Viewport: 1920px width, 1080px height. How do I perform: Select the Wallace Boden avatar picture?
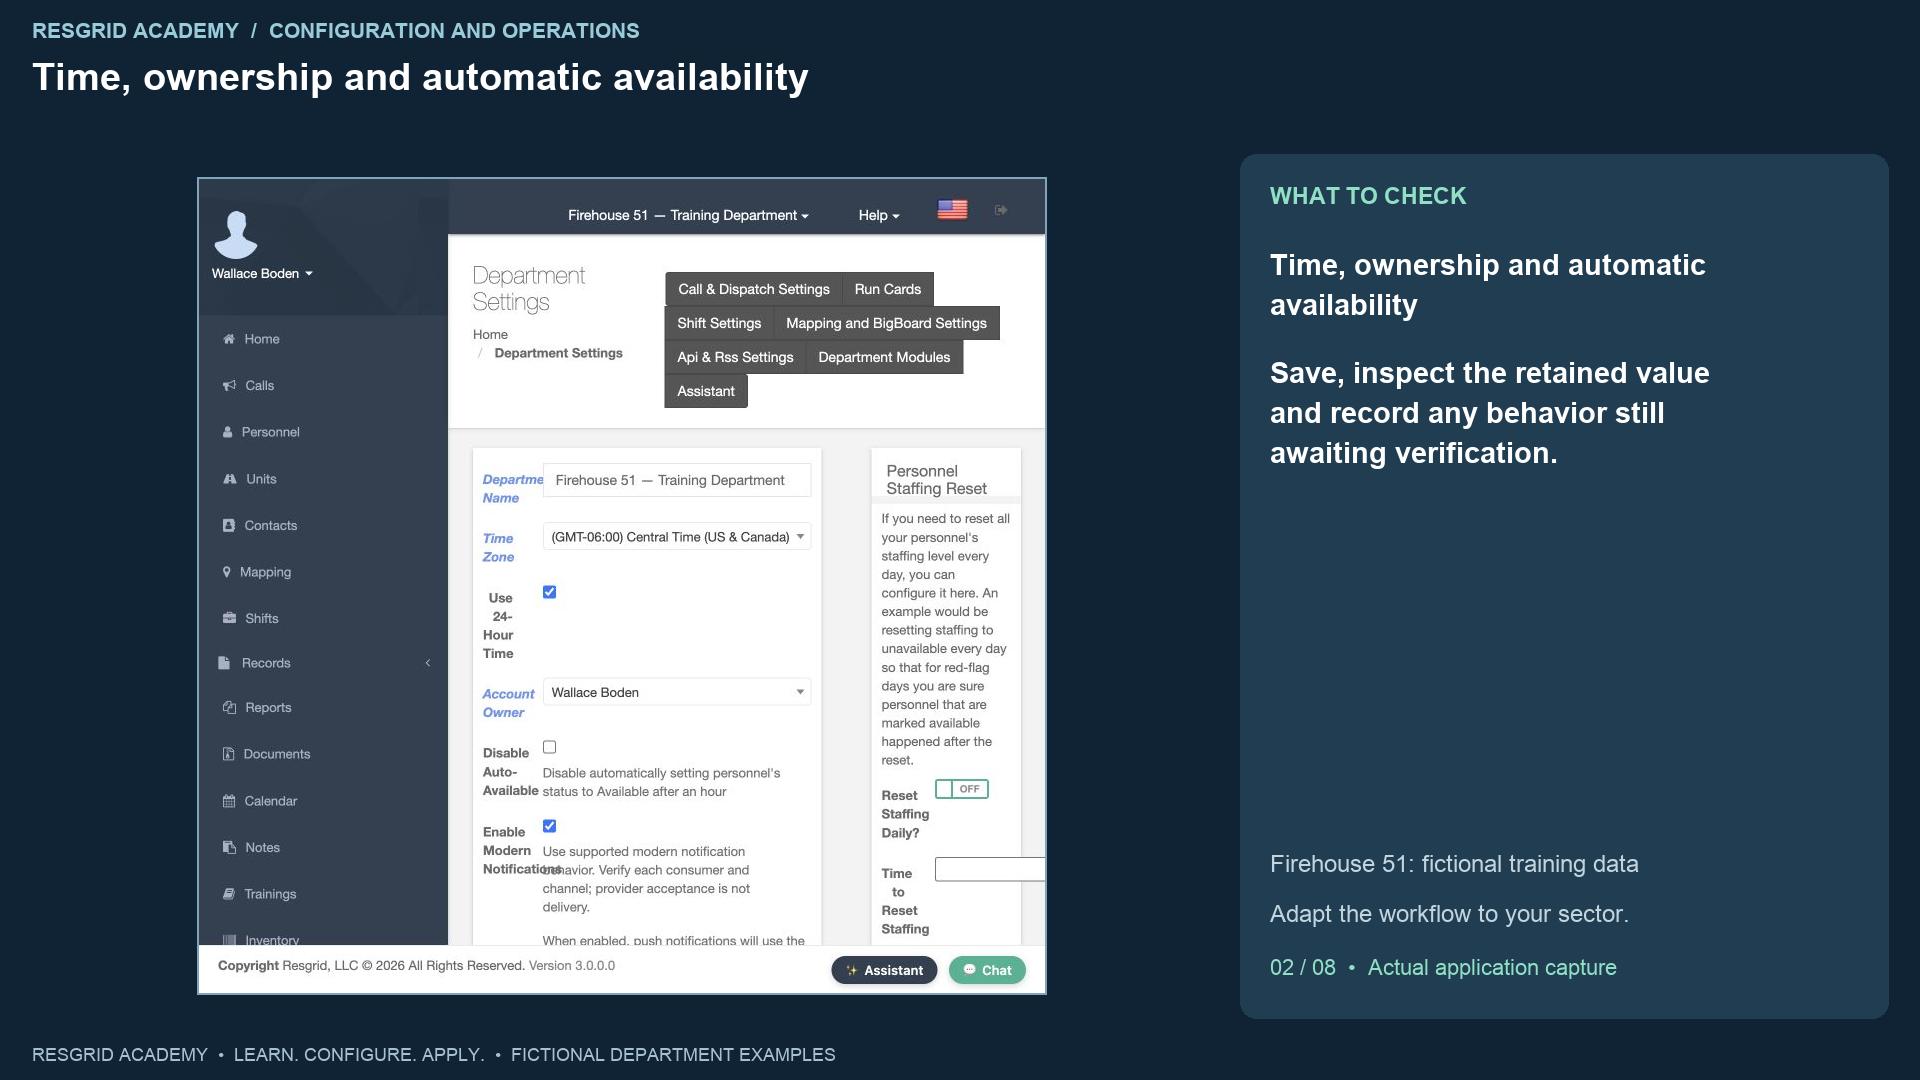[236, 234]
